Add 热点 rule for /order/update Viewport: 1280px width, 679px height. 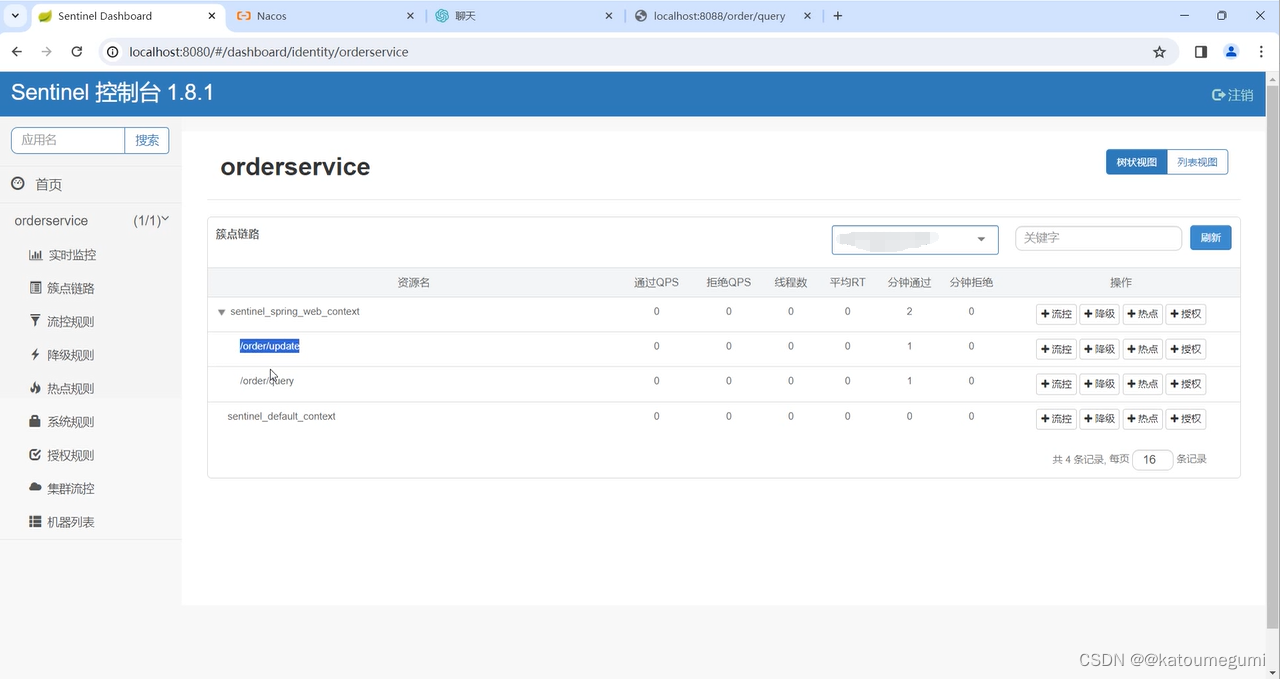tap(1142, 349)
